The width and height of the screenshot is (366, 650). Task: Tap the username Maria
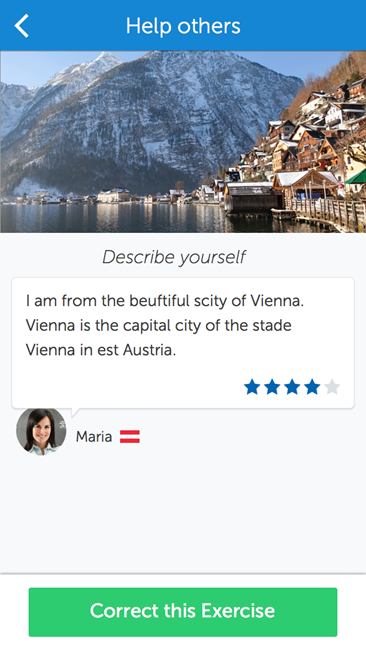(x=94, y=437)
